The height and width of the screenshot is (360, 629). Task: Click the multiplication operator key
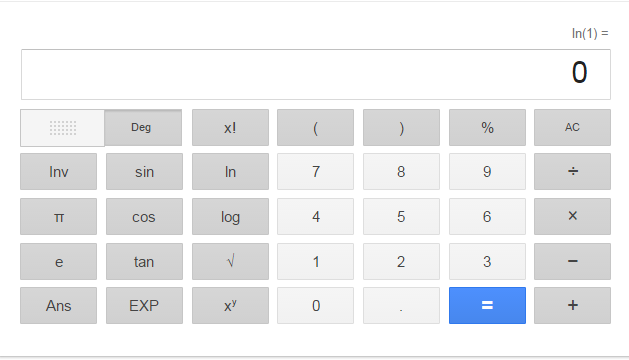pyautogui.click(x=572, y=216)
